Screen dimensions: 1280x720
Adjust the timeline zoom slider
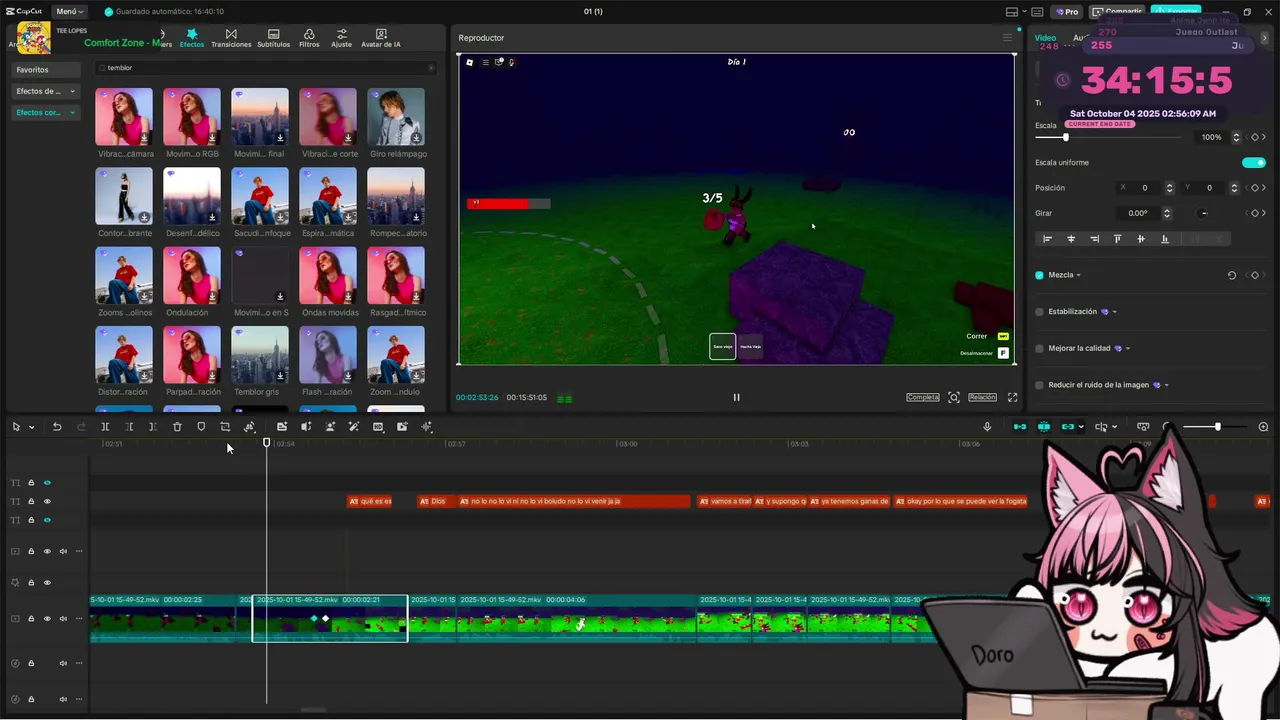point(1216,427)
